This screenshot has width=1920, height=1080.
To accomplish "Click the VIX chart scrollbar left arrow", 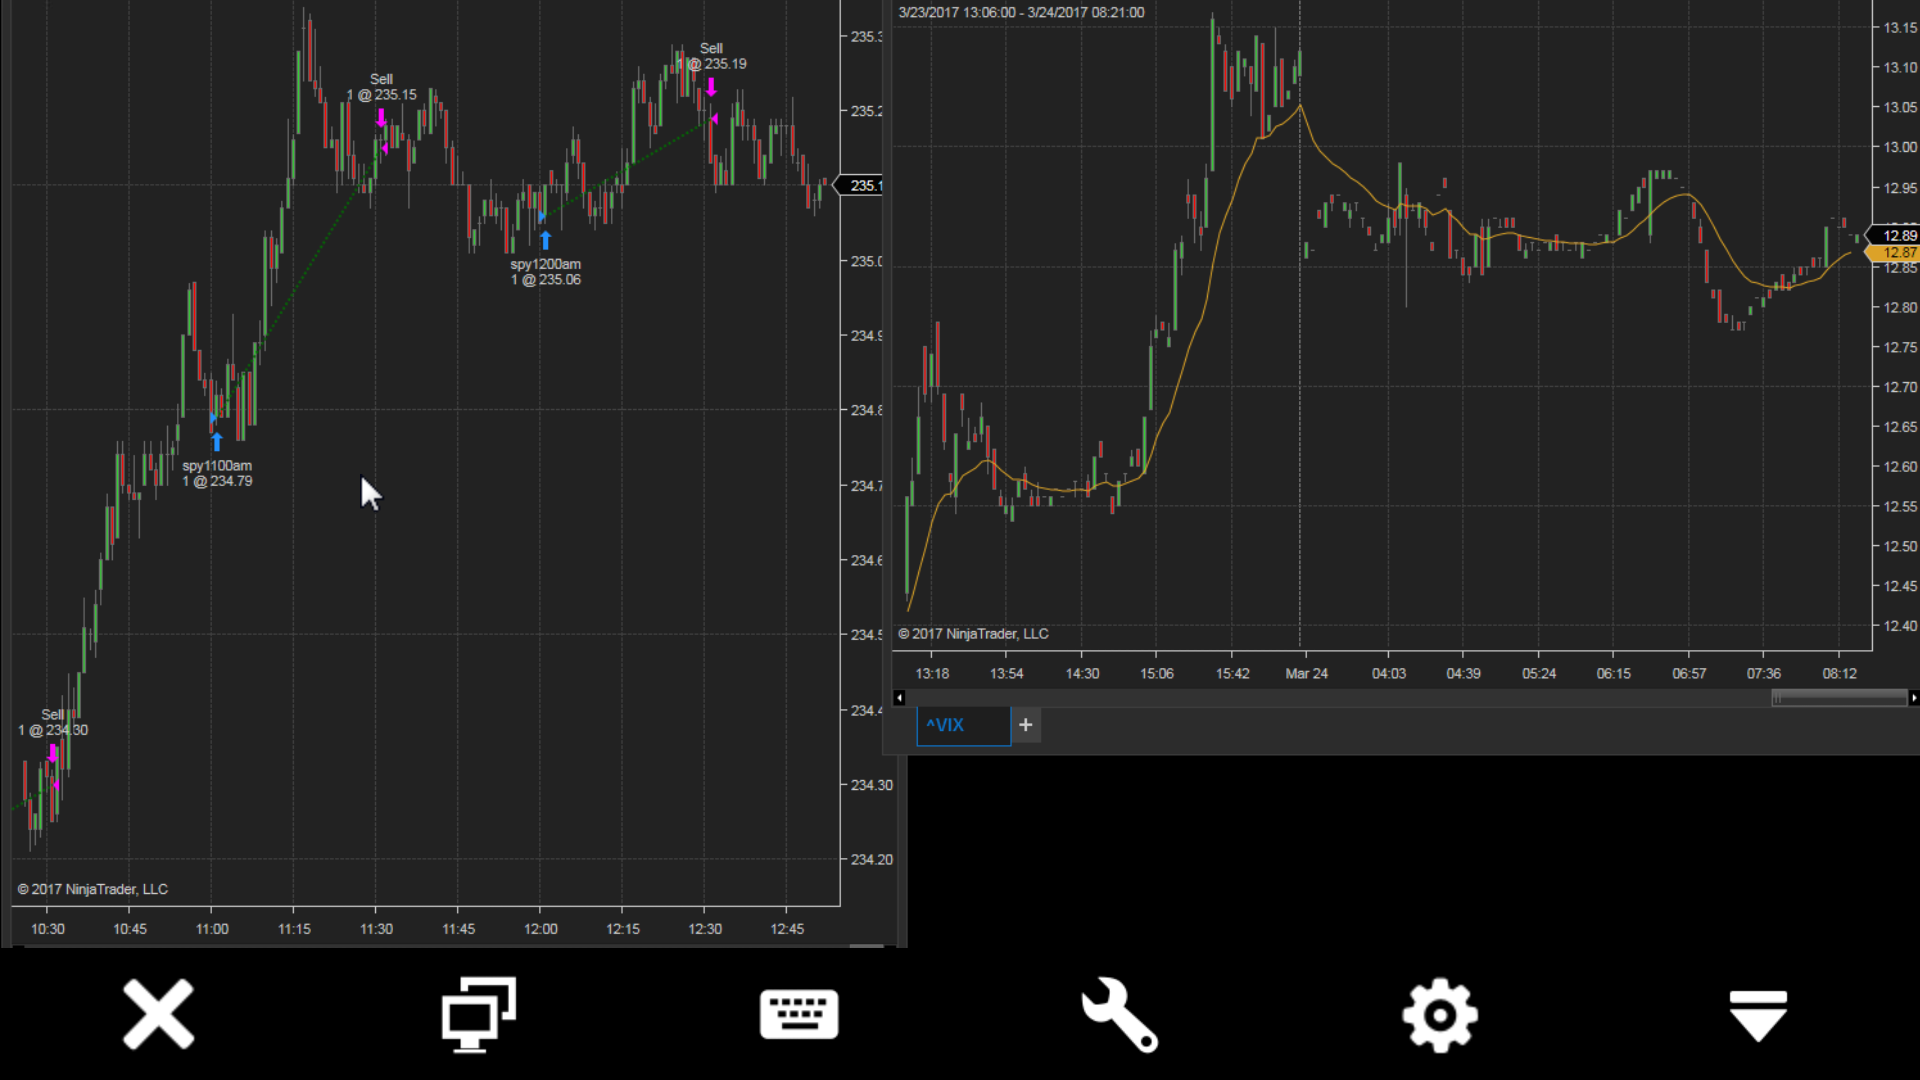I will pos(899,698).
